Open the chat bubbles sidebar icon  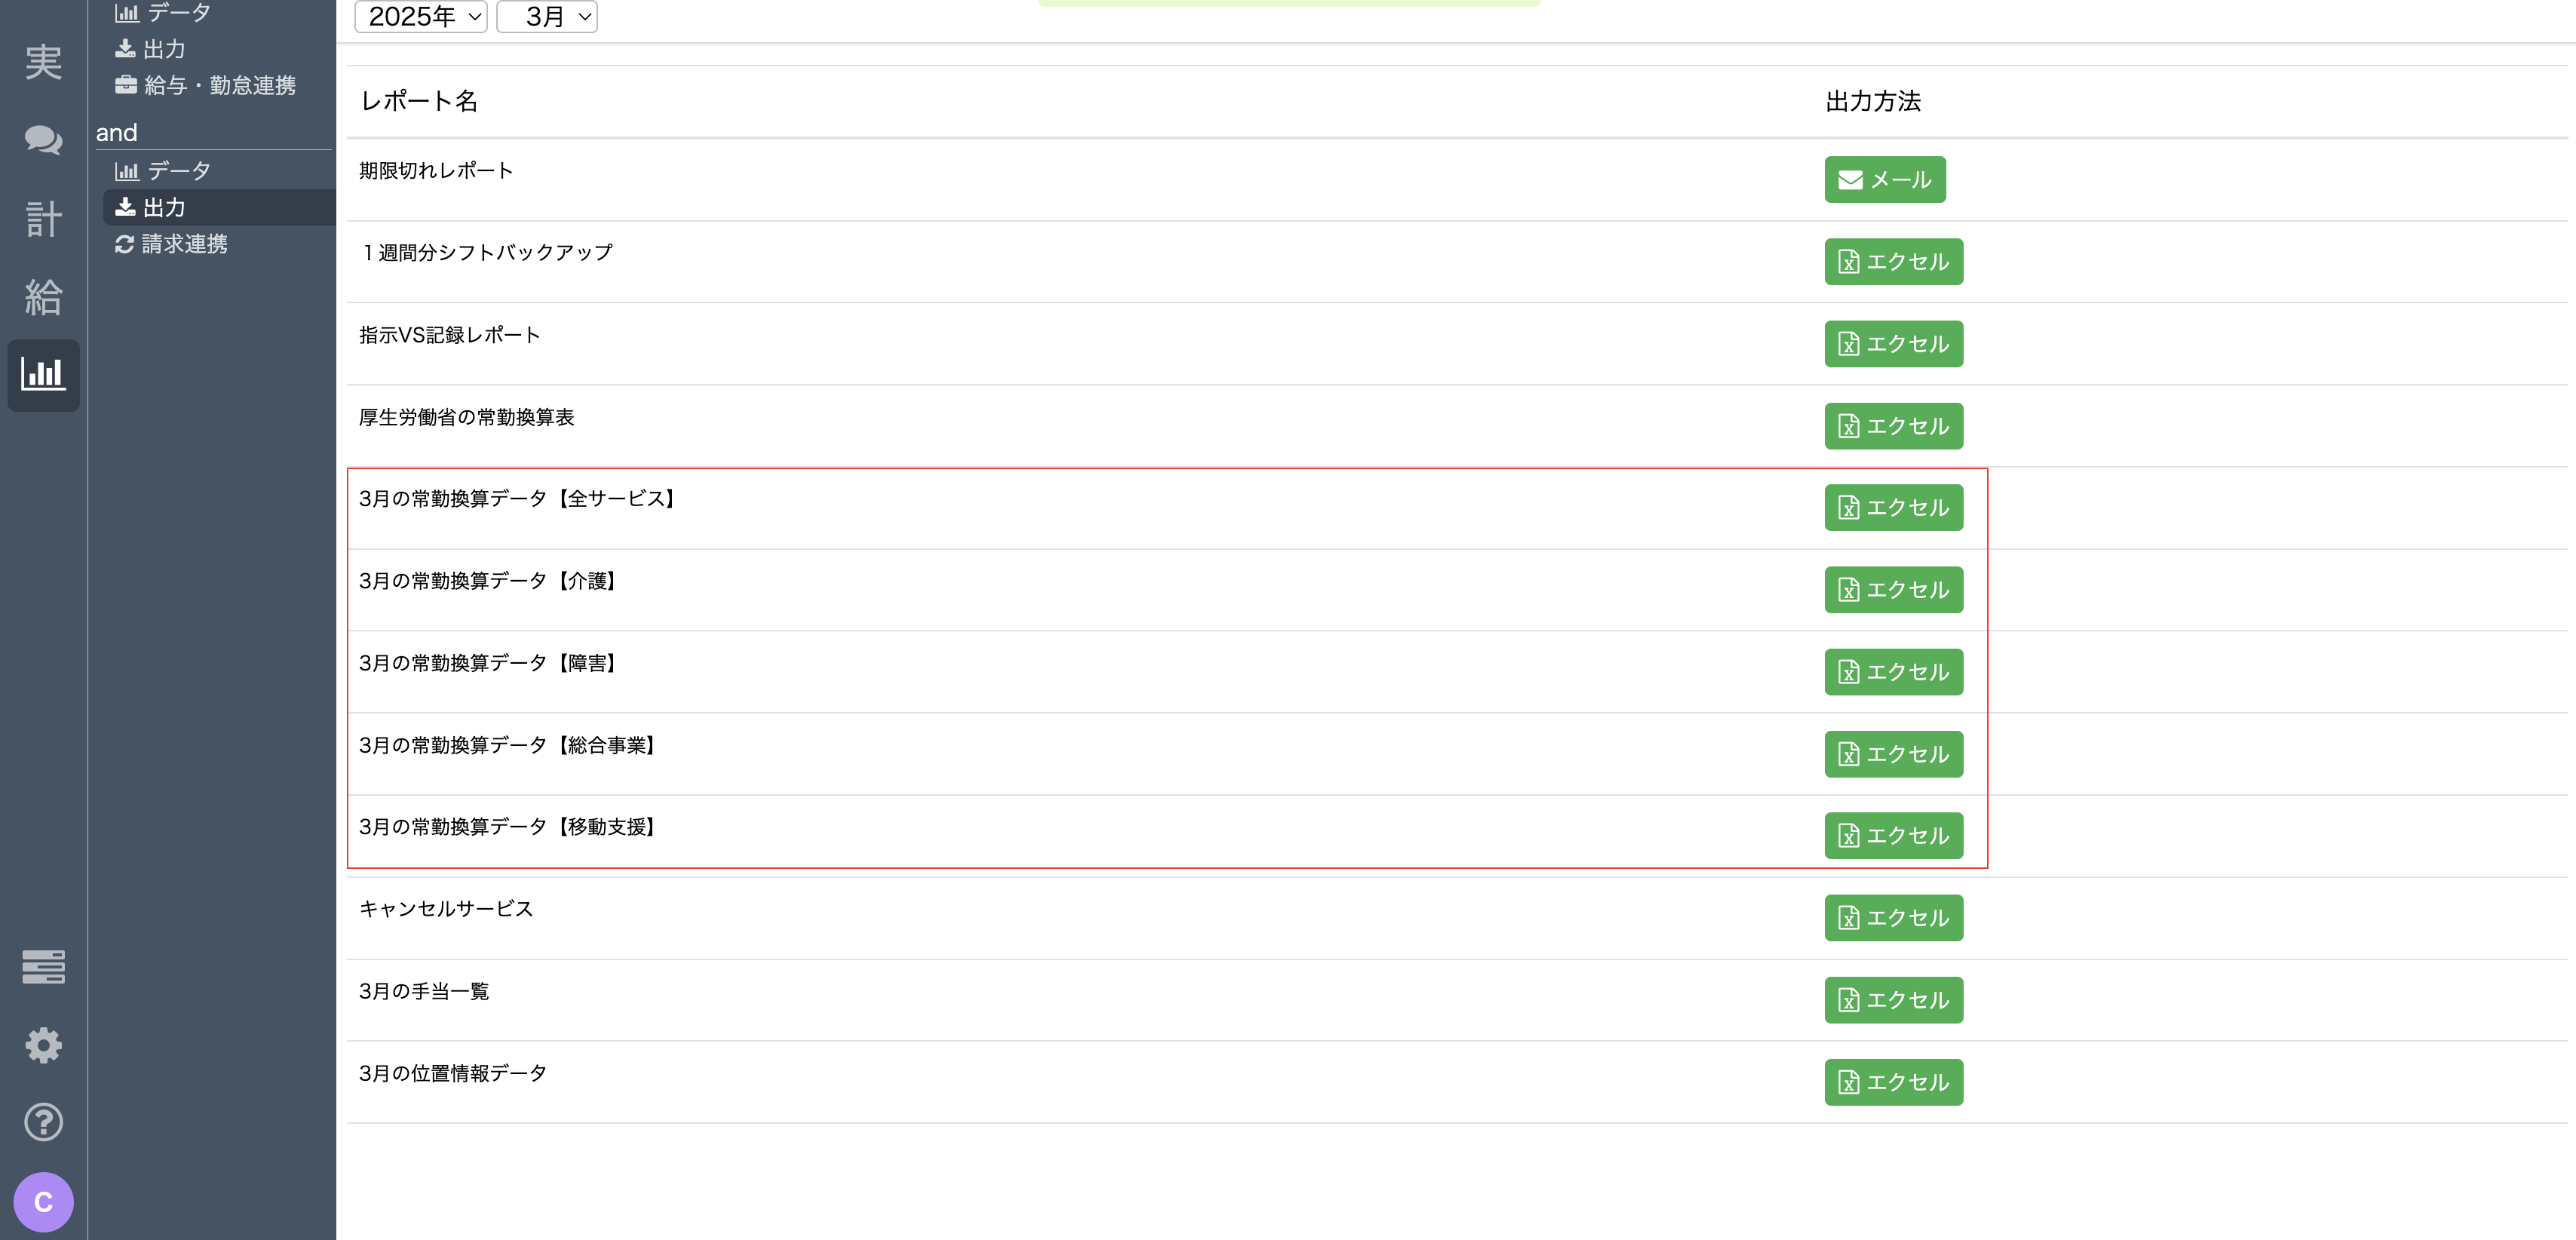click(x=43, y=140)
